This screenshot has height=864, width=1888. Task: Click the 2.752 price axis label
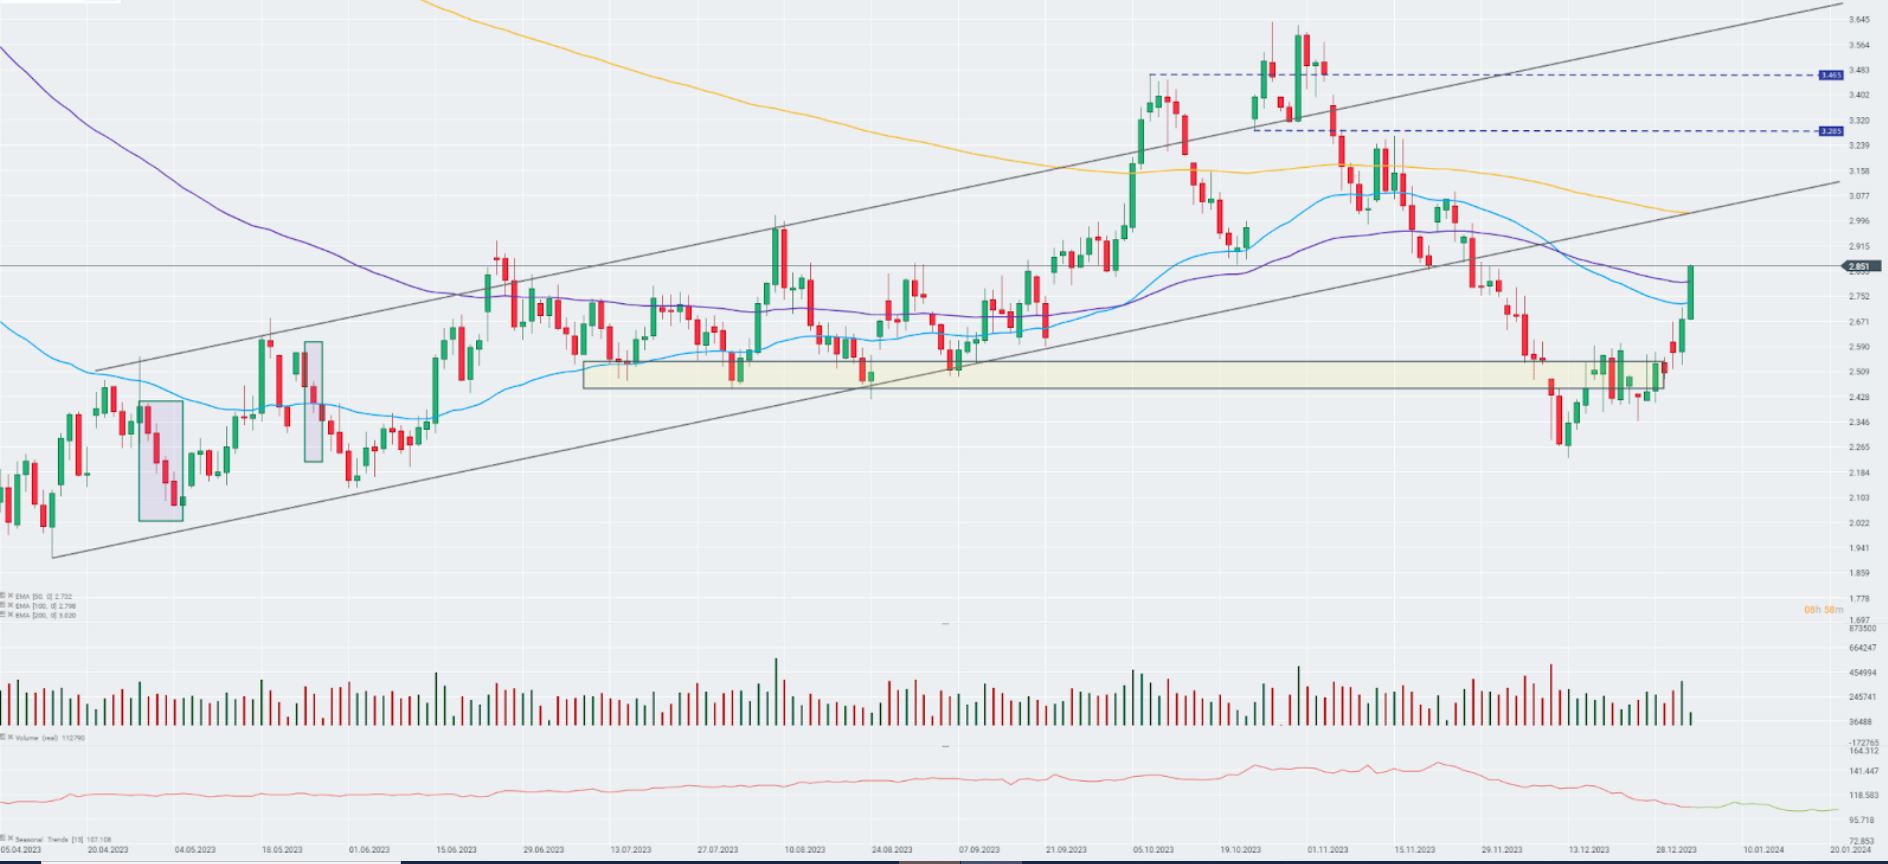[1860, 296]
